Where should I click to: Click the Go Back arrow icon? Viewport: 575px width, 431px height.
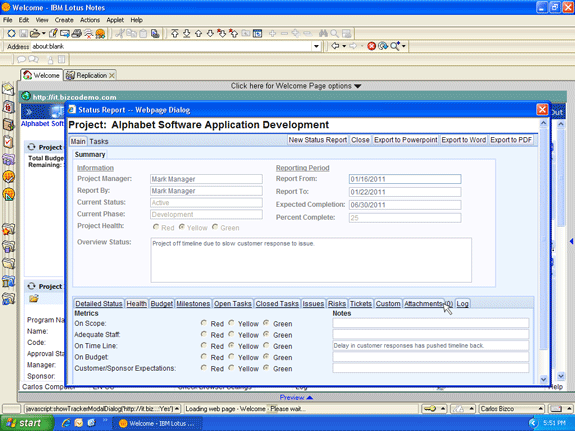pyautogui.click(x=335, y=46)
